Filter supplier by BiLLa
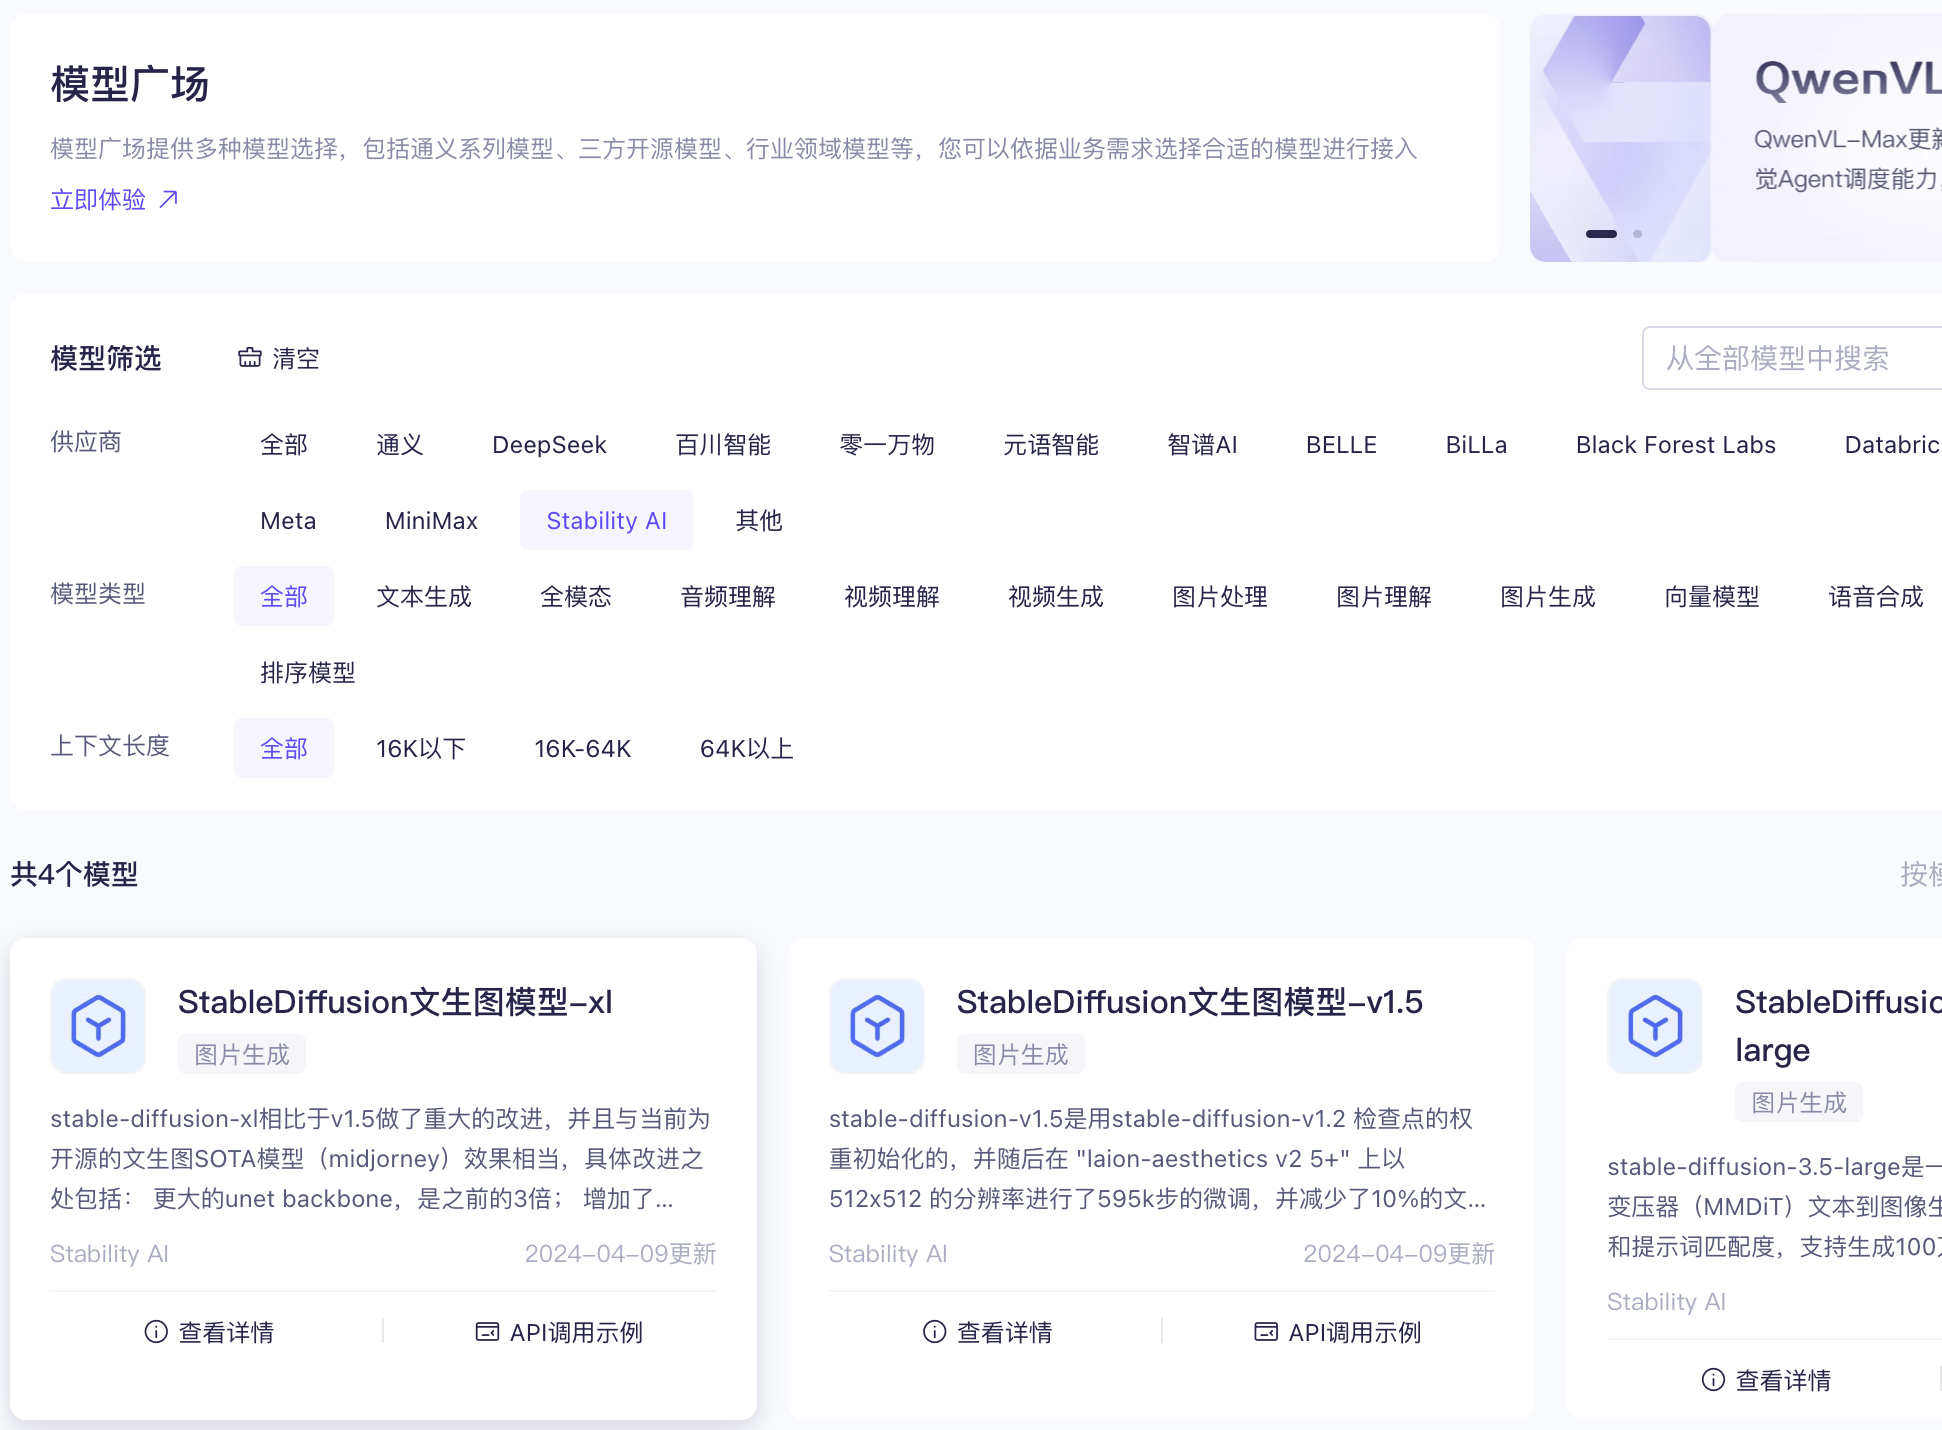Image resolution: width=1942 pixels, height=1430 pixels. click(1476, 445)
